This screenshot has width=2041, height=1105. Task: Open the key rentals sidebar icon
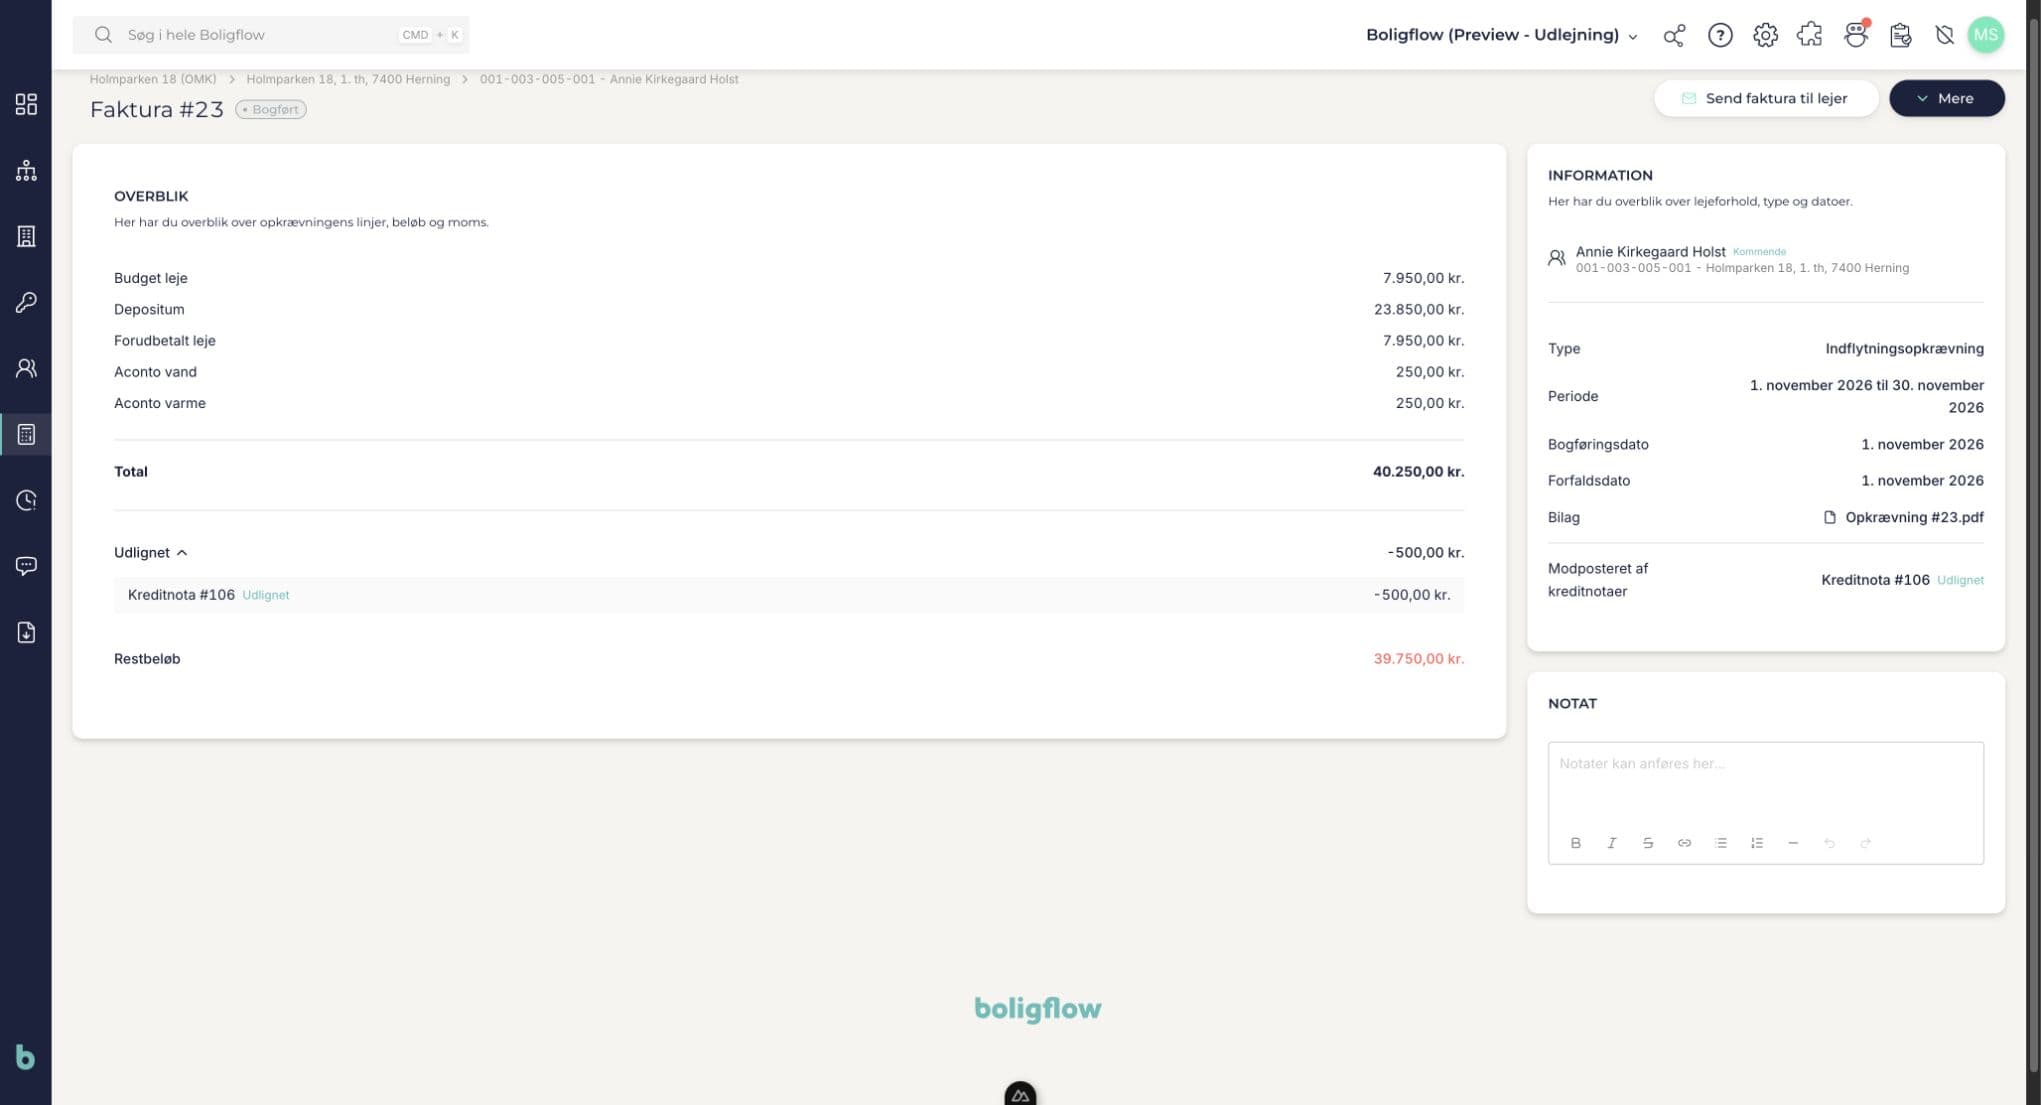tap(26, 302)
